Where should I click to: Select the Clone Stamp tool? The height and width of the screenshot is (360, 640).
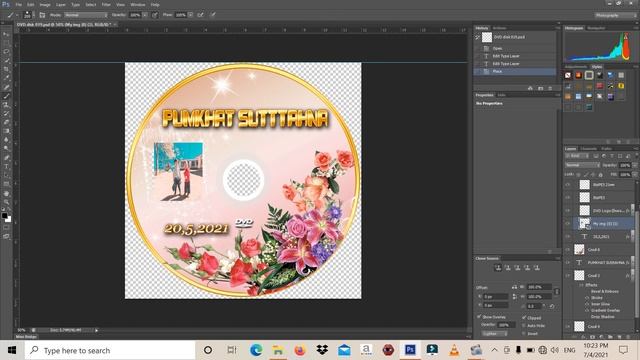point(6,105)
